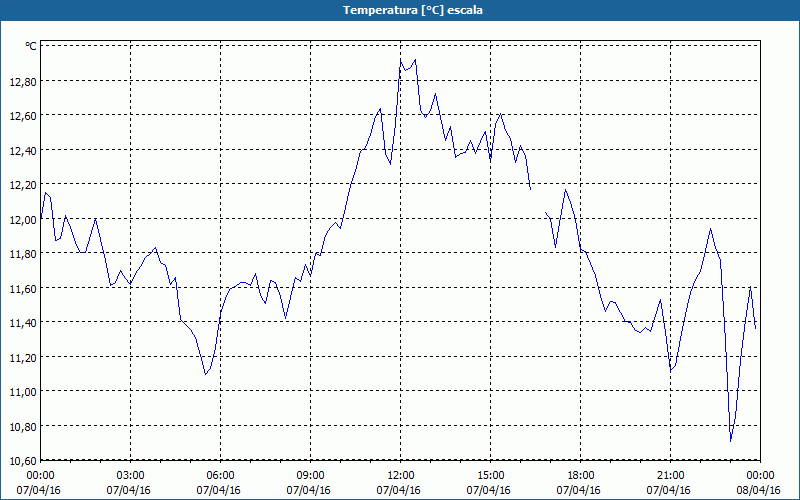Click the 21:00 time label on x-axis
The image size is (800, 500).
click(x=670, y=476)
